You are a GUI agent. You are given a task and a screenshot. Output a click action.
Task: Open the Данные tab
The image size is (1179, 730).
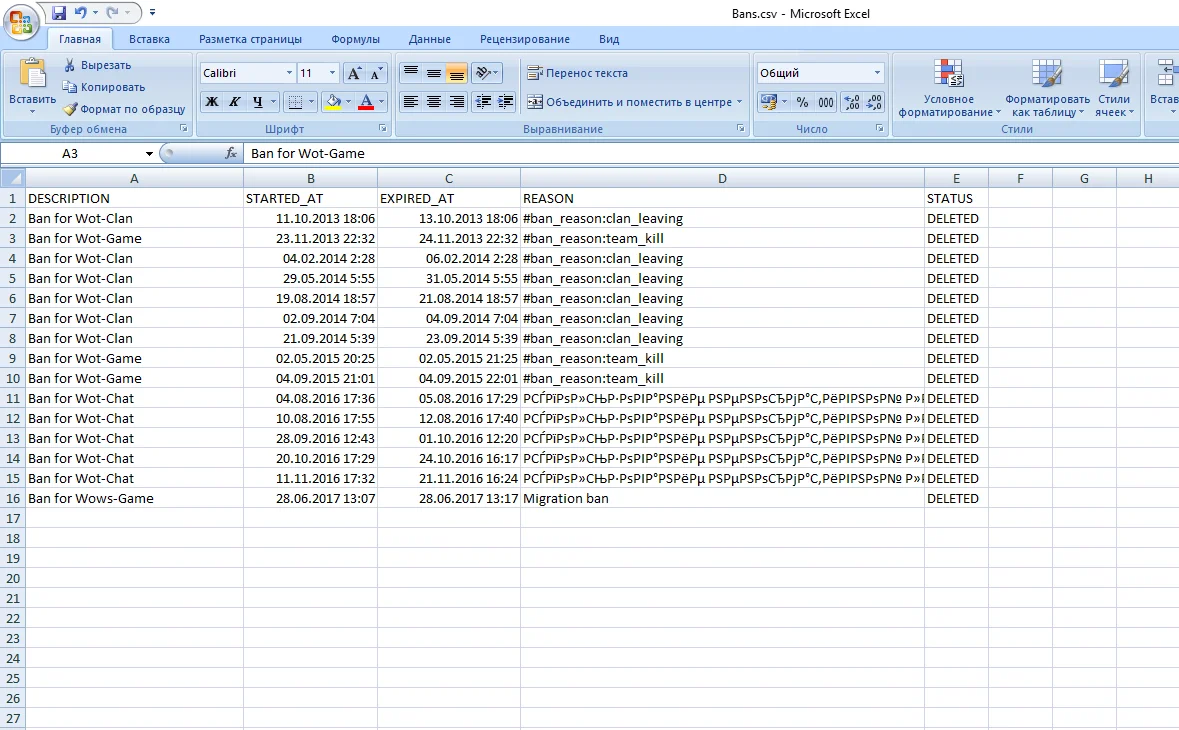pos(429,39)
